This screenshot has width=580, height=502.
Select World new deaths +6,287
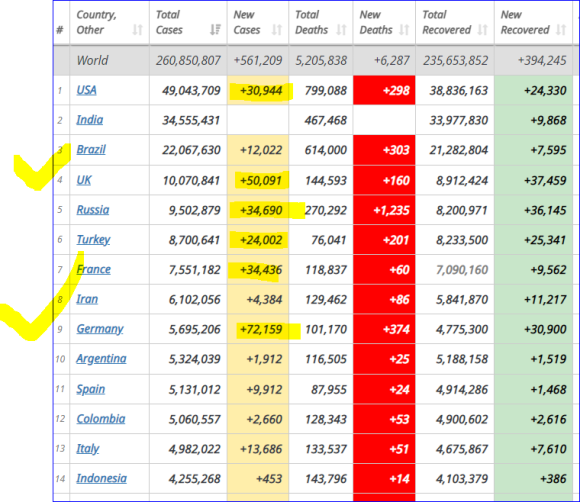[392, 60]
